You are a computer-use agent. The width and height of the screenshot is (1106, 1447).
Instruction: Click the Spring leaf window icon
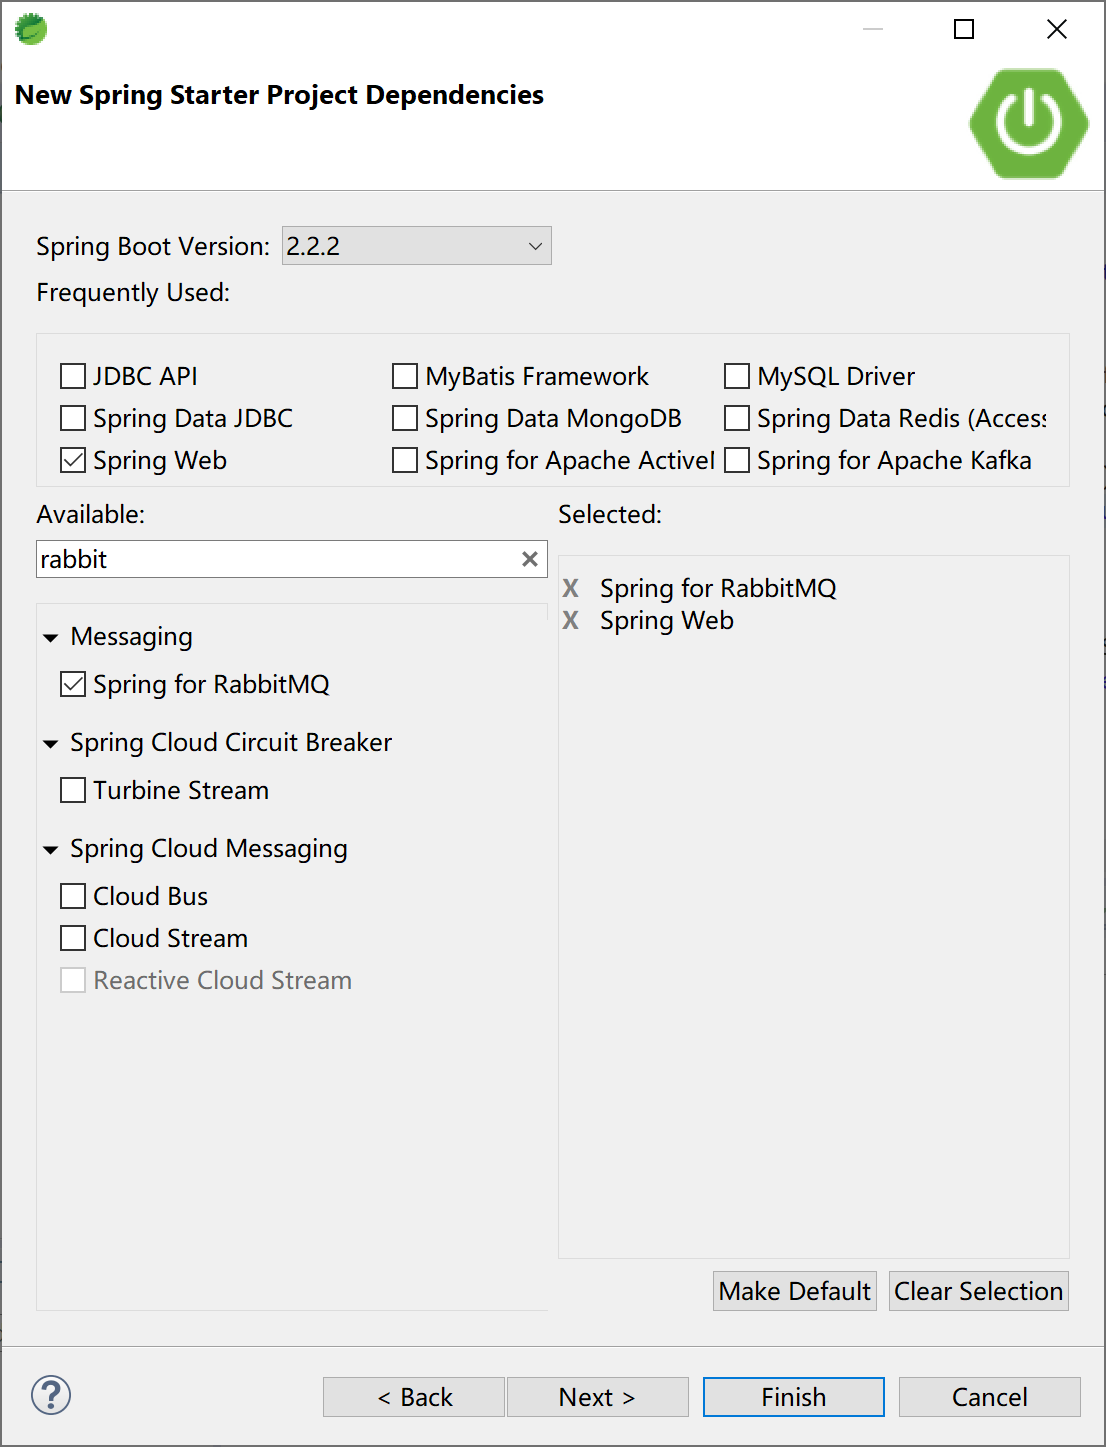31,29
